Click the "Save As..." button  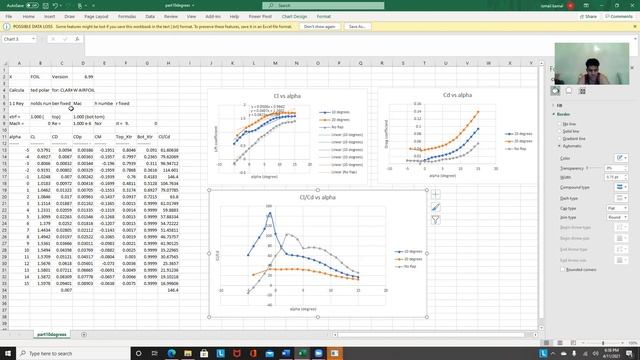click(357, 27)
